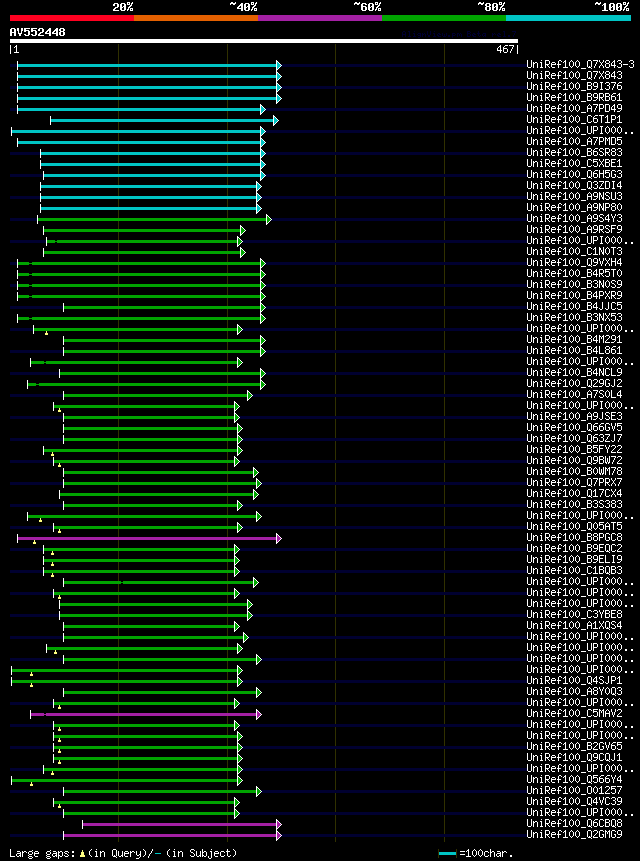Viewport: 640px width, 861px height.
Task: Select the UniRef100_Q66GV5 label
Action: coord(575,427)
